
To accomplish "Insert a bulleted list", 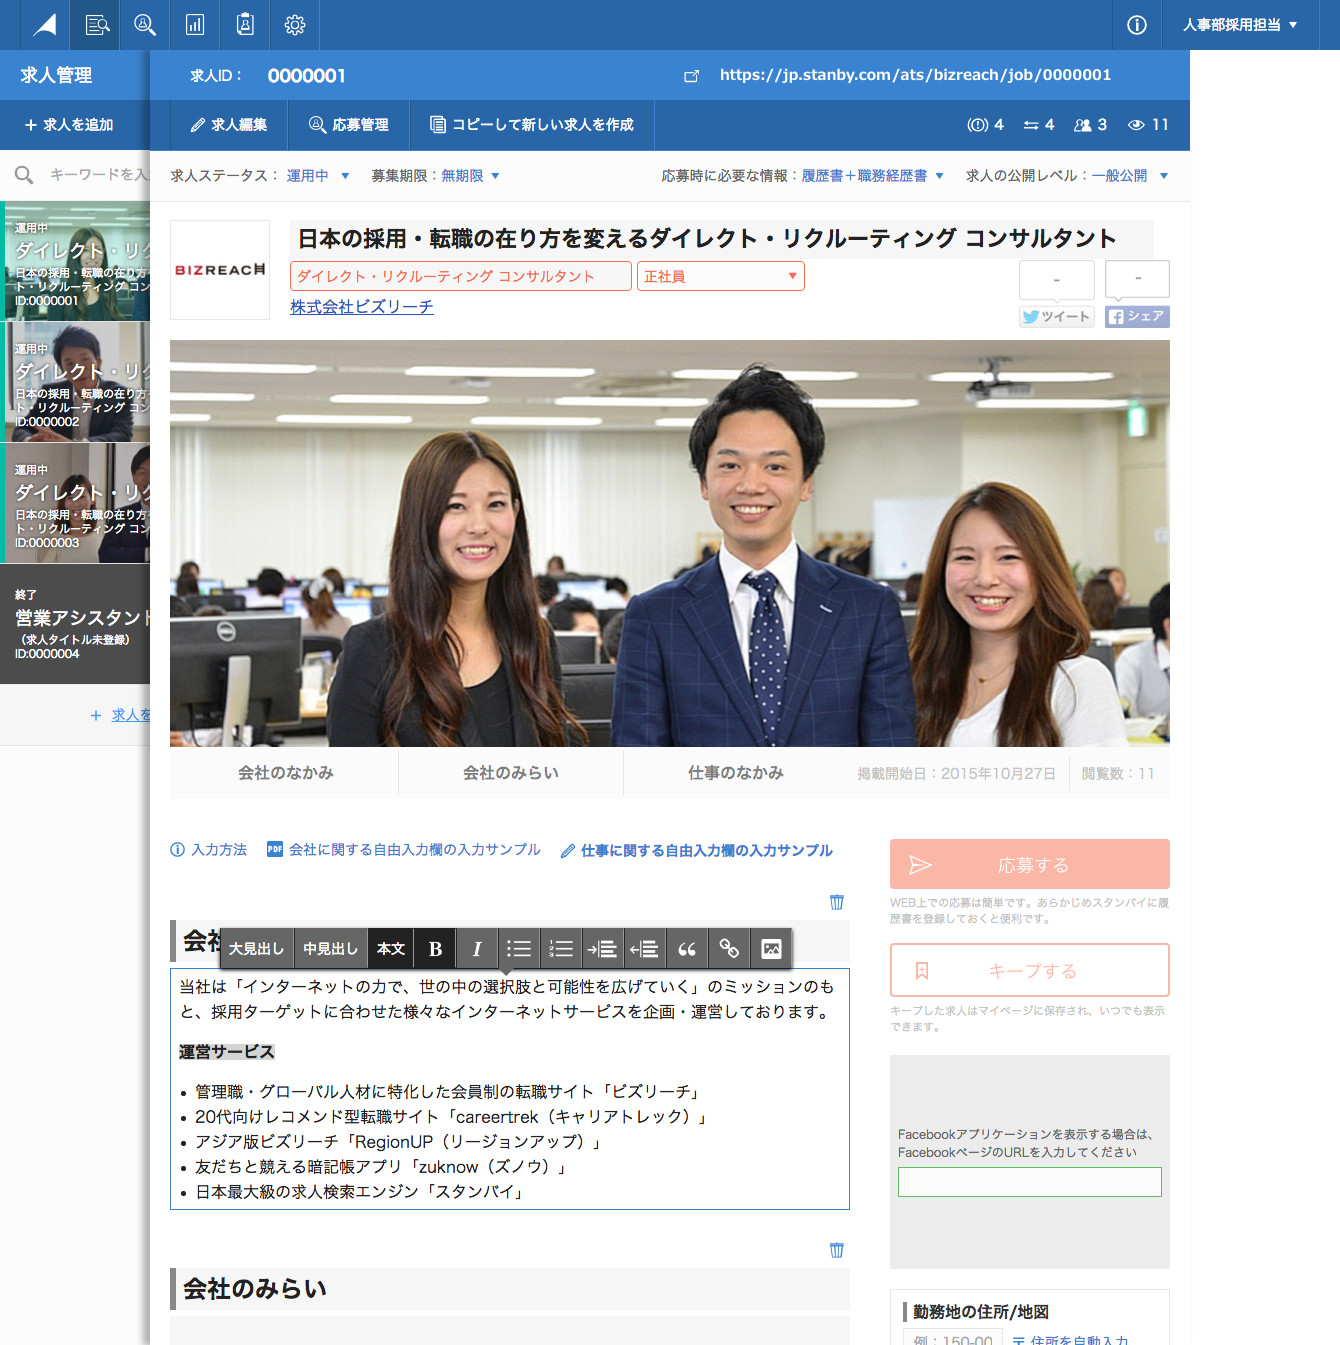I will 519,949.
